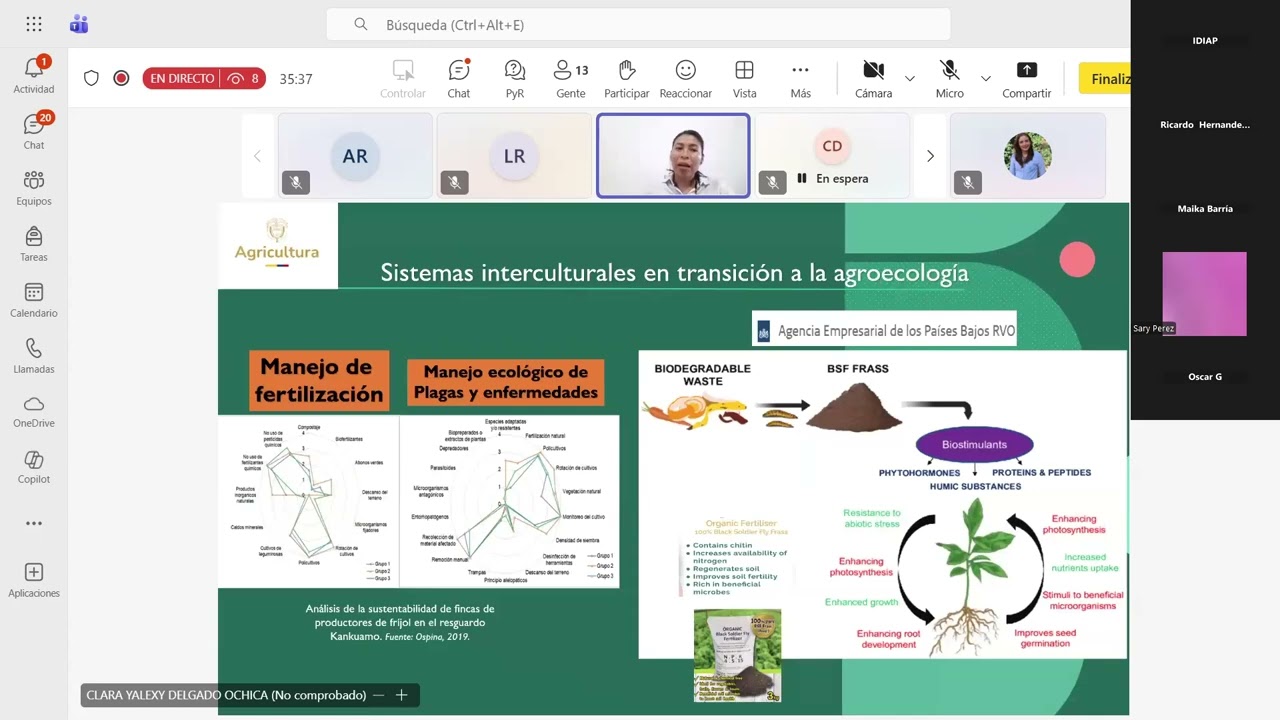Select the CD participant tile En espera
1280x720 pixels.
click(832, 156)
